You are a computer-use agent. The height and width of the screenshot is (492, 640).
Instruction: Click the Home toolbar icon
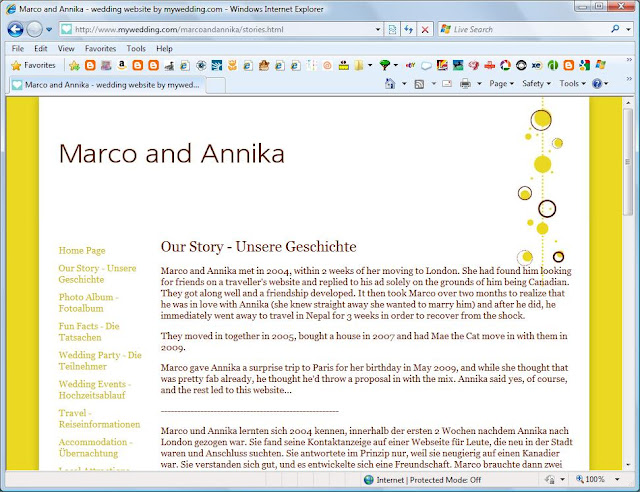(390, 84)
